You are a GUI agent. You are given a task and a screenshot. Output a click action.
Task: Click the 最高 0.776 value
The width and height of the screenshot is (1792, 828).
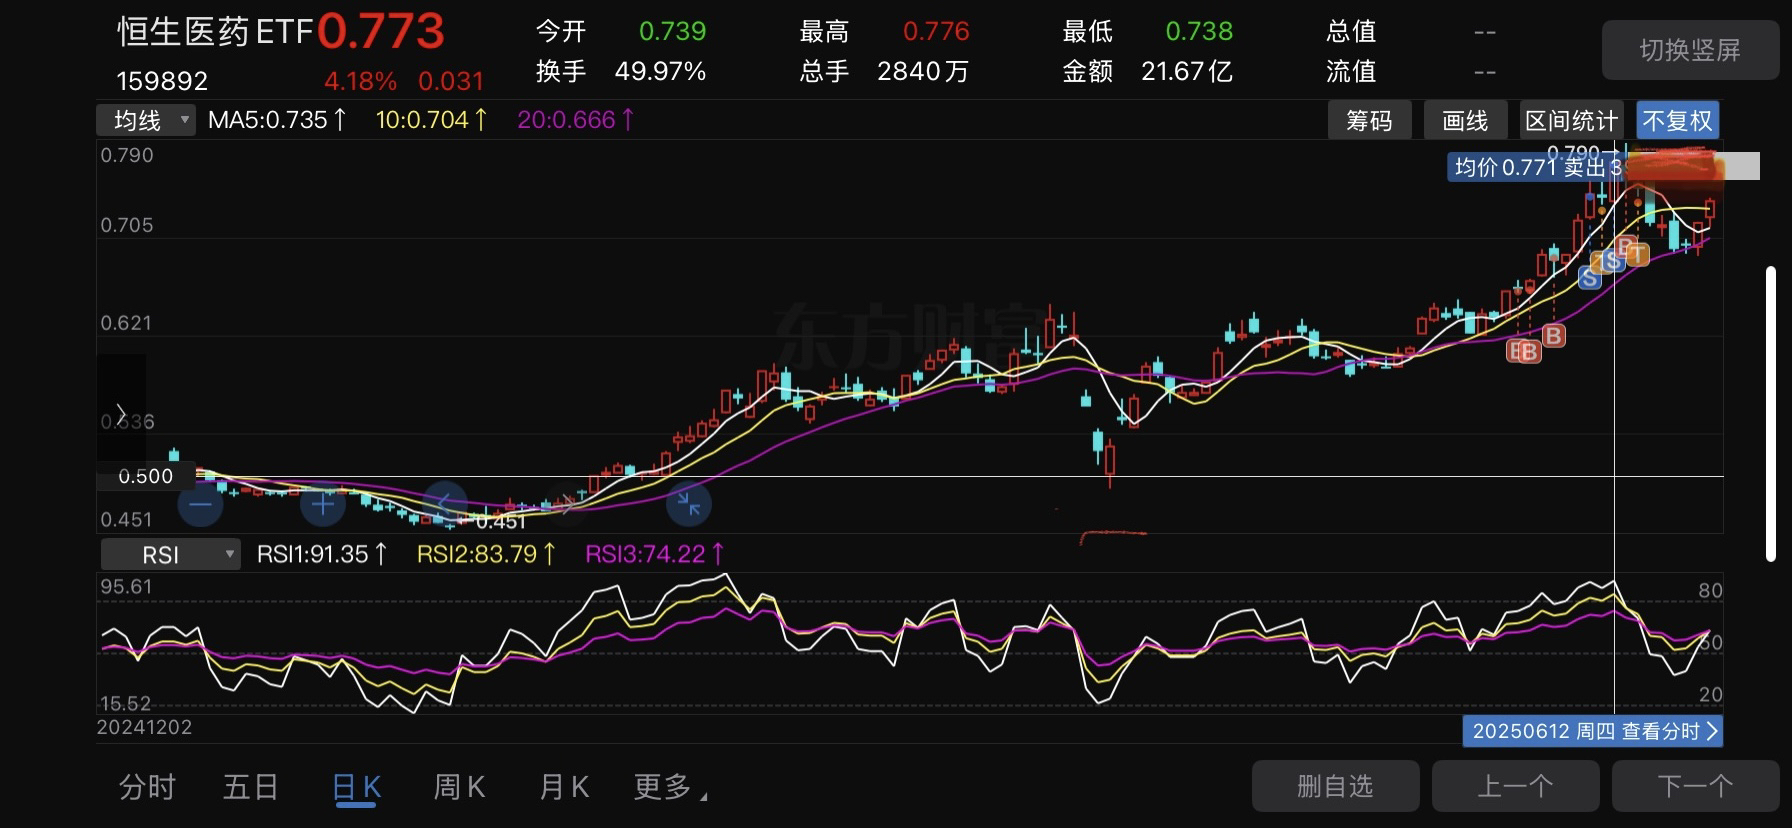[x=936, y=31]
